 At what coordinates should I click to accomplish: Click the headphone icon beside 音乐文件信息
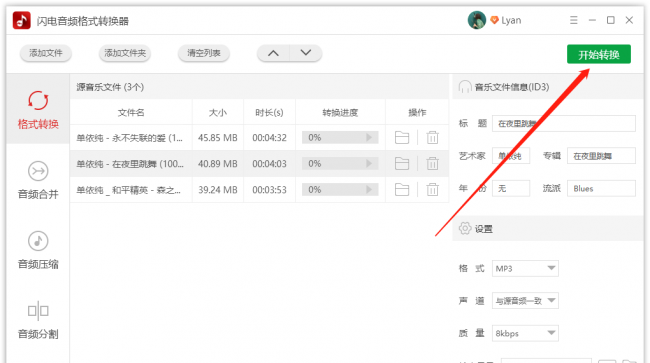click(465, 87)
